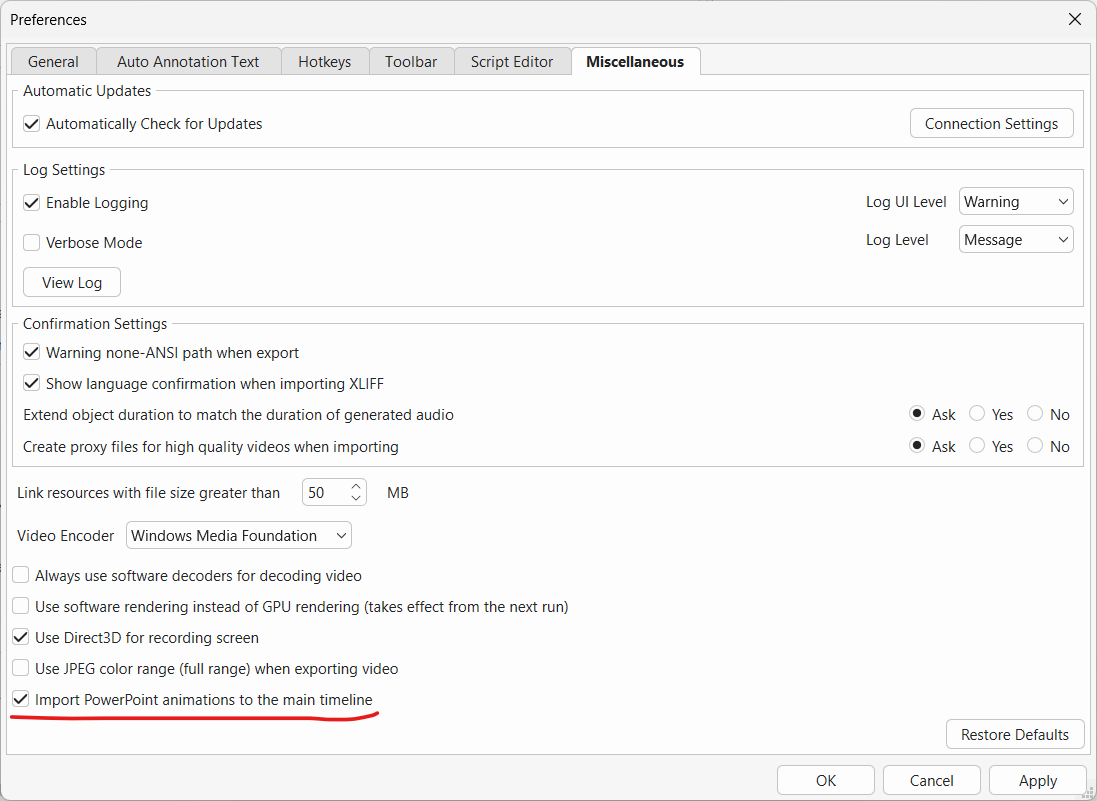Select the Script Editor tab

click(x=511, y=62)
